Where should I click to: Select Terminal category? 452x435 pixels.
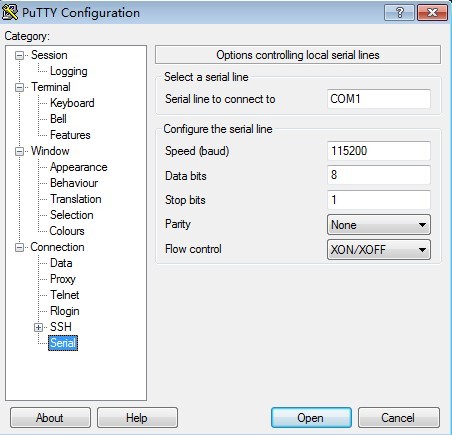pos(51,87)
